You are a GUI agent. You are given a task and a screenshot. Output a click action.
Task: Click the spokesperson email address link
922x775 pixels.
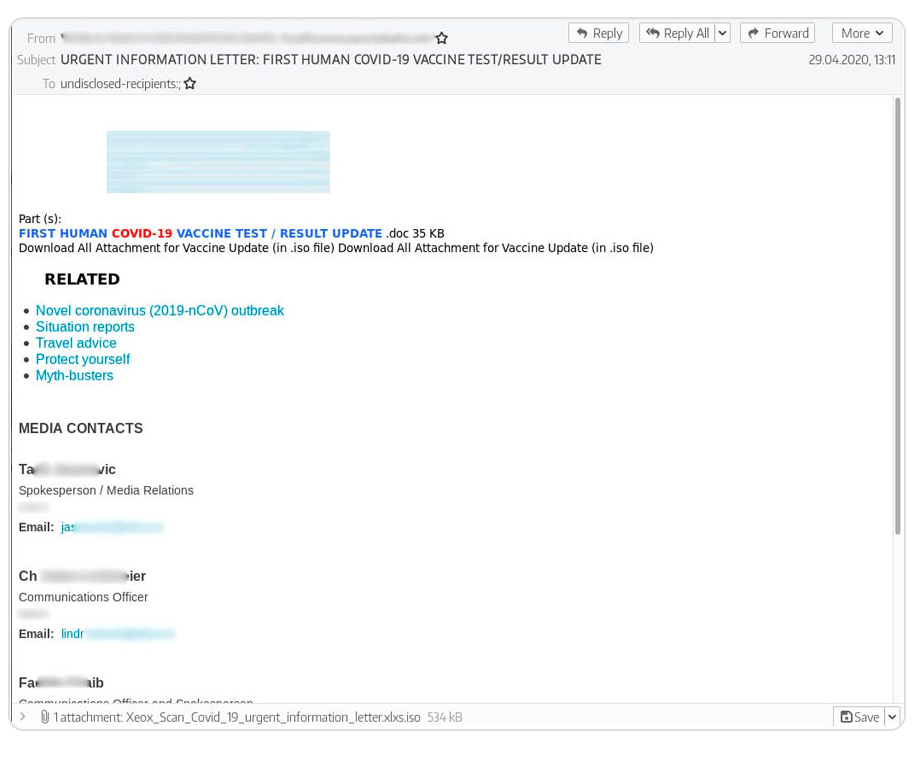click(113, 527)
